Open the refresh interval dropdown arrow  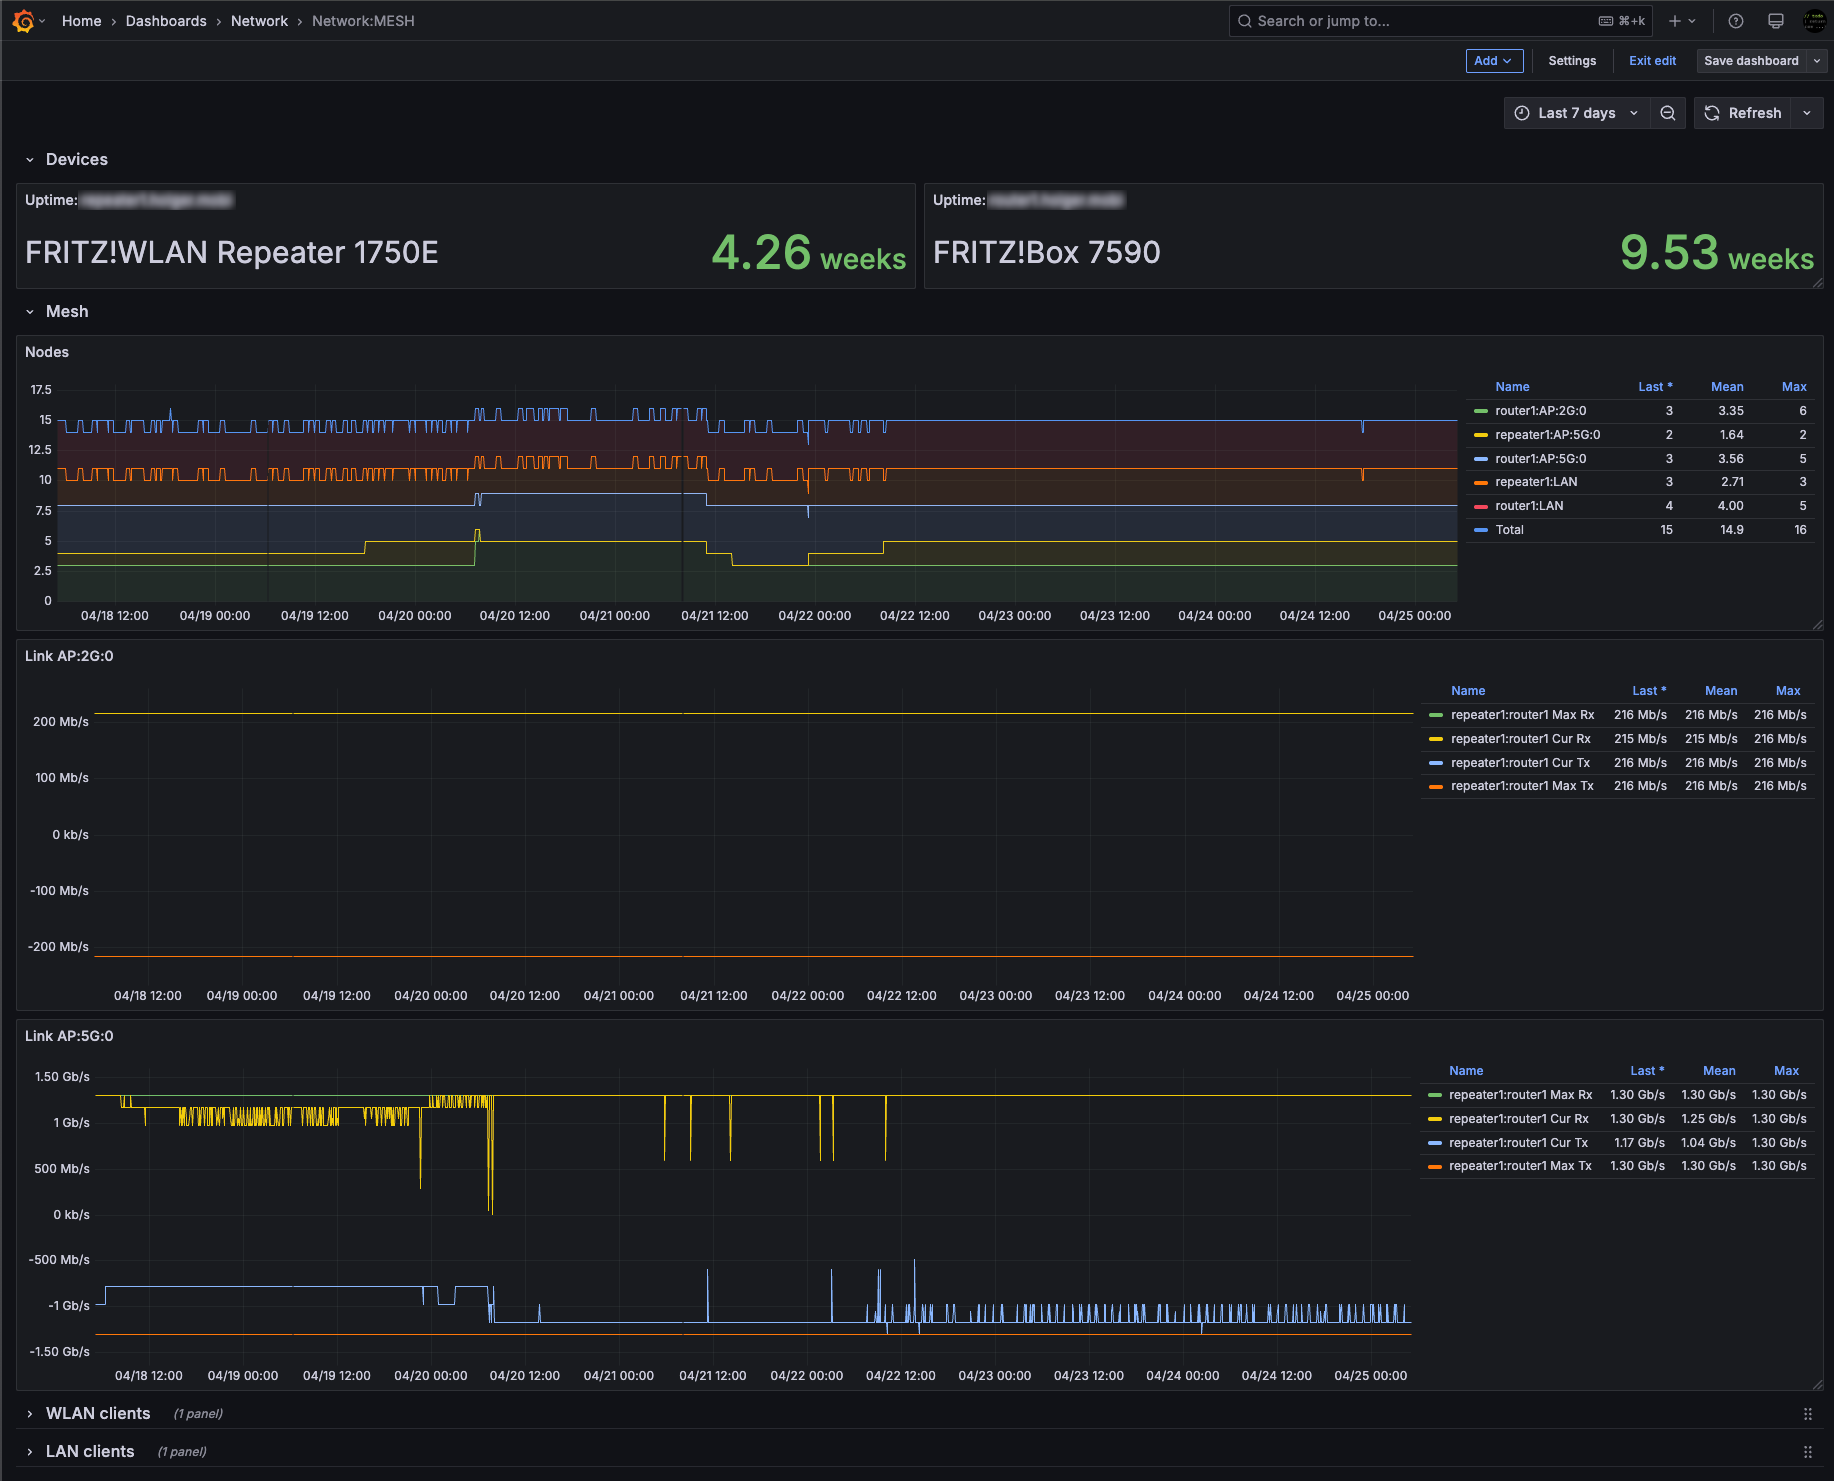[x=1807, y=113]
